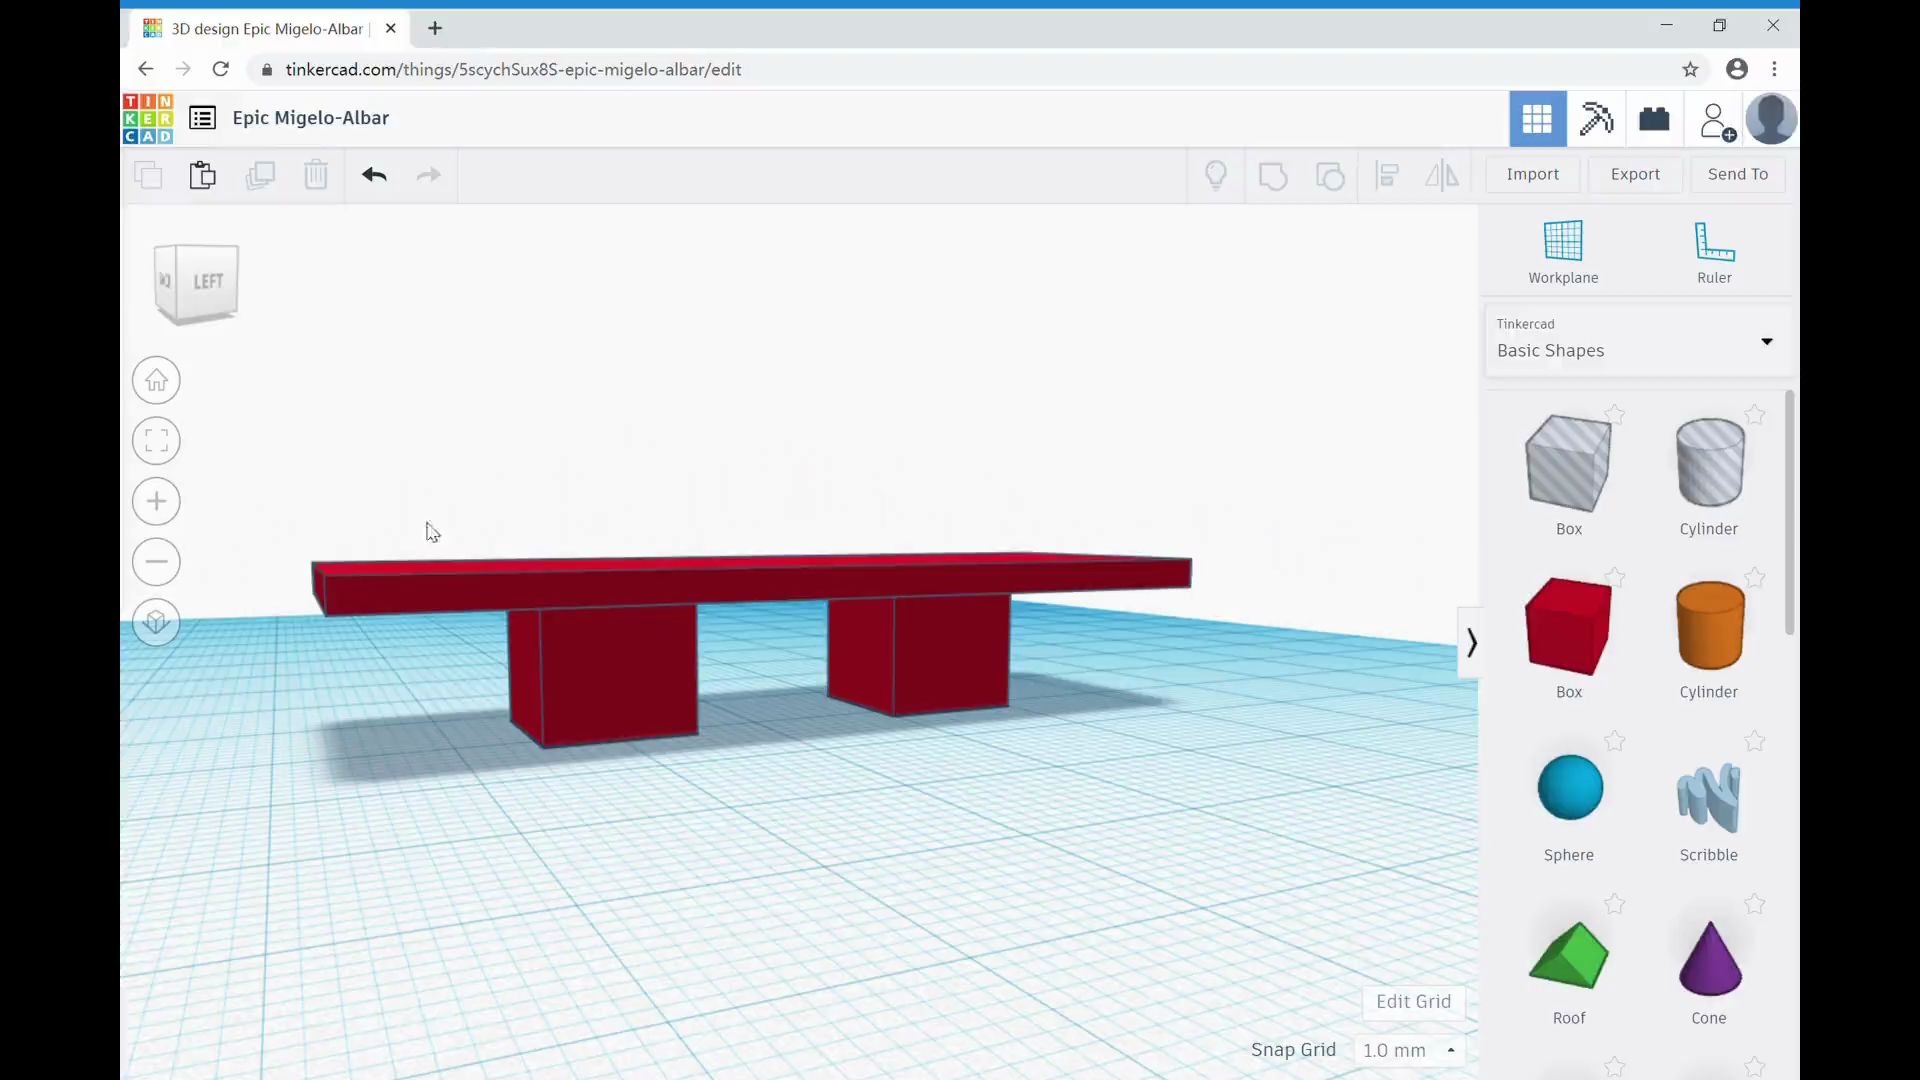Open the Snap Grid 1.0 mm dropdown

click(x=1409, y=1050)
